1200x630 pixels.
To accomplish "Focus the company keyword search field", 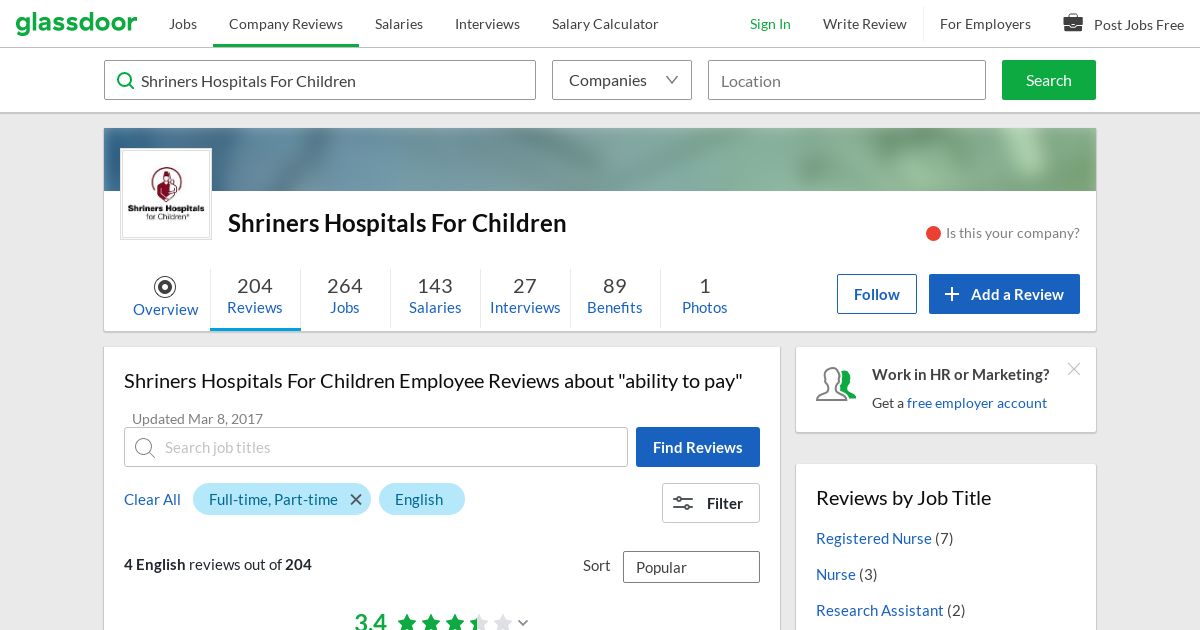I will [320, 80].
